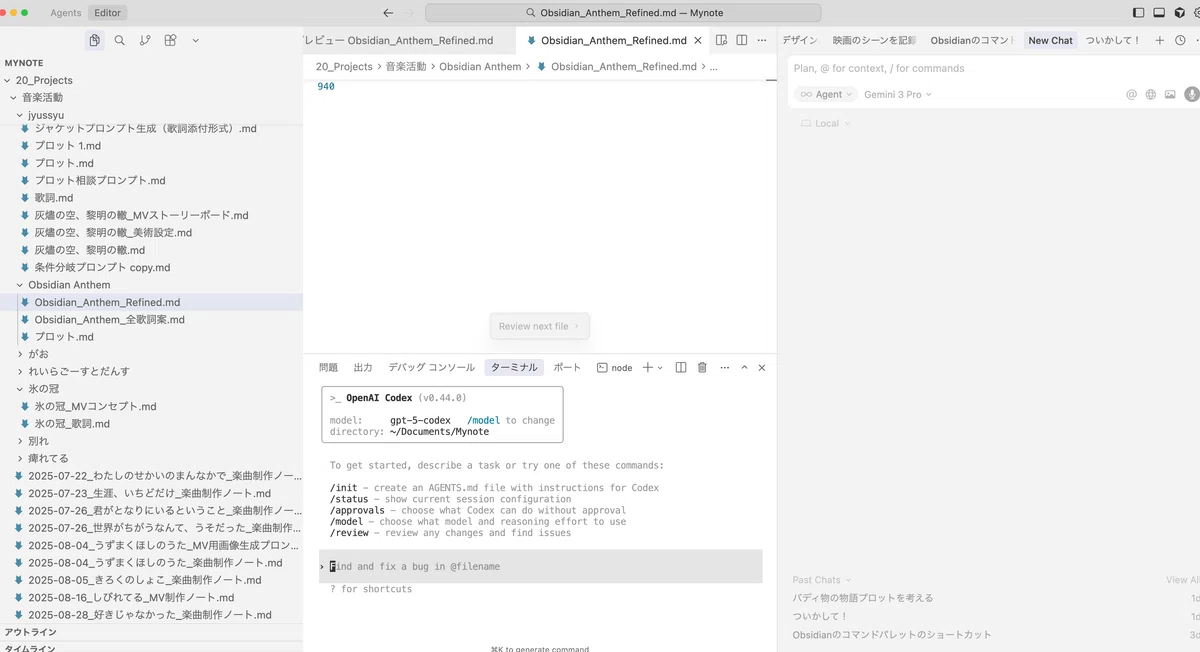Add context with the @ icon
Image resolution: width=1200 pixels, height=652 pixels.
1131,94
